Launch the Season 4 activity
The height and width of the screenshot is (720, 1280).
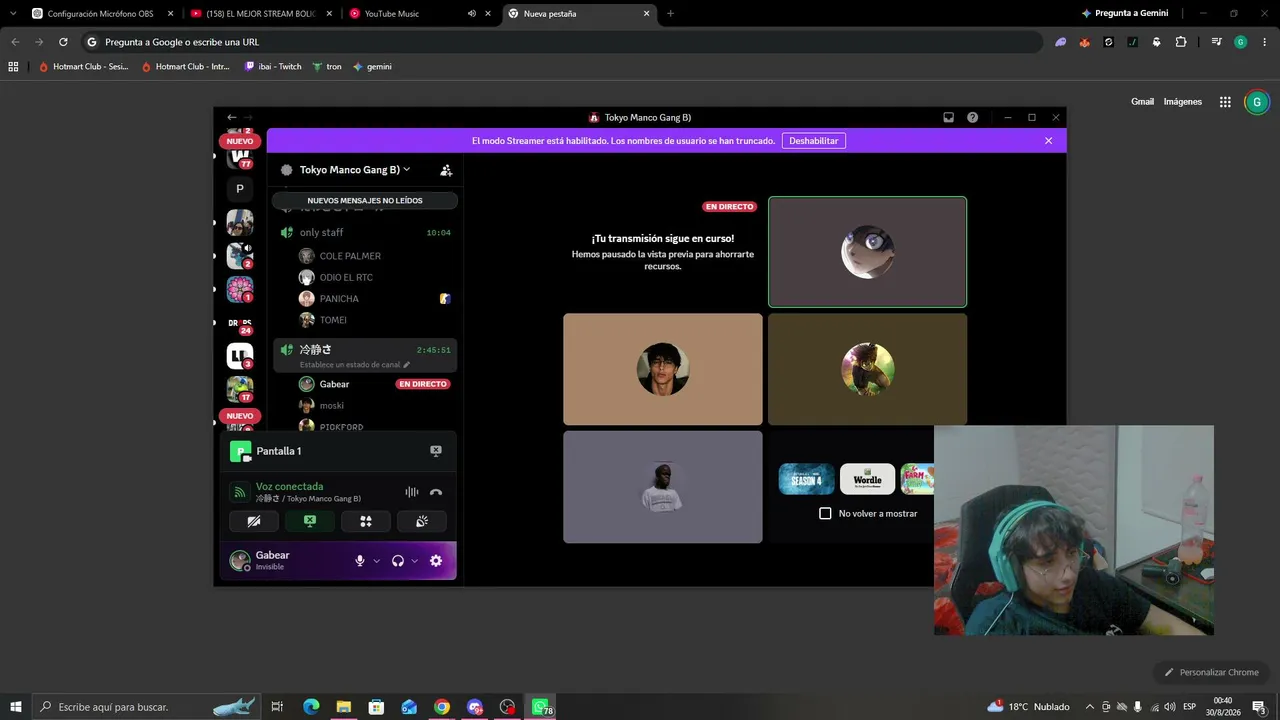point(806,479)
